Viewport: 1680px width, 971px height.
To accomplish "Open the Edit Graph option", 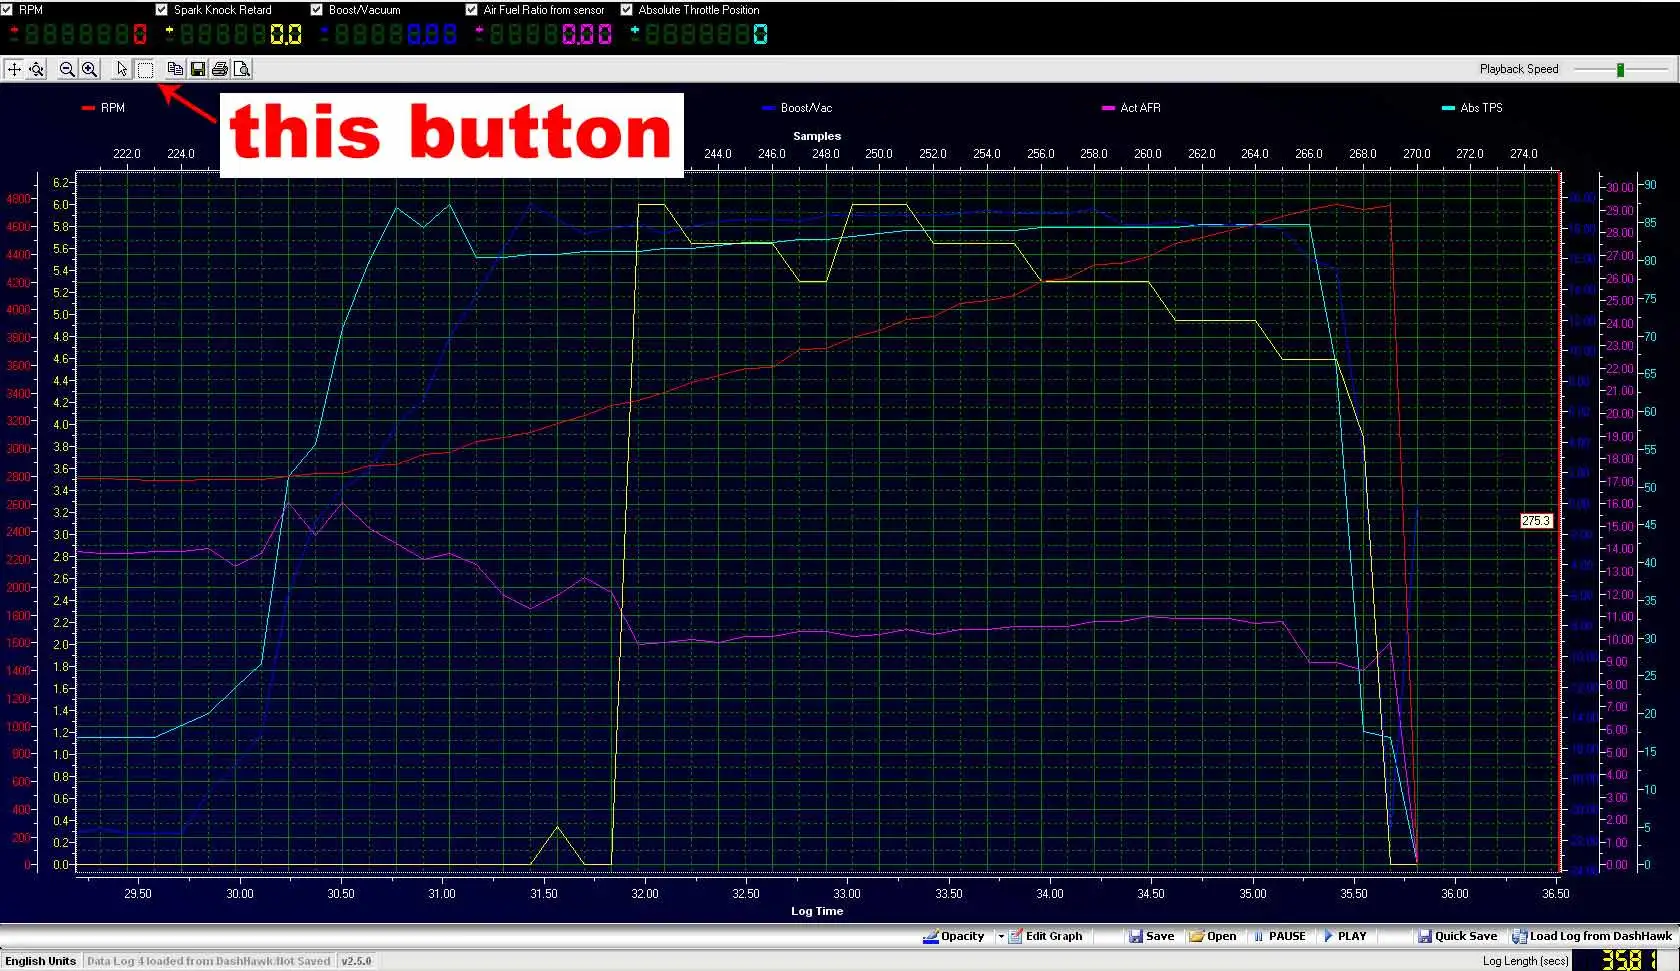I will pos(1045,937).
